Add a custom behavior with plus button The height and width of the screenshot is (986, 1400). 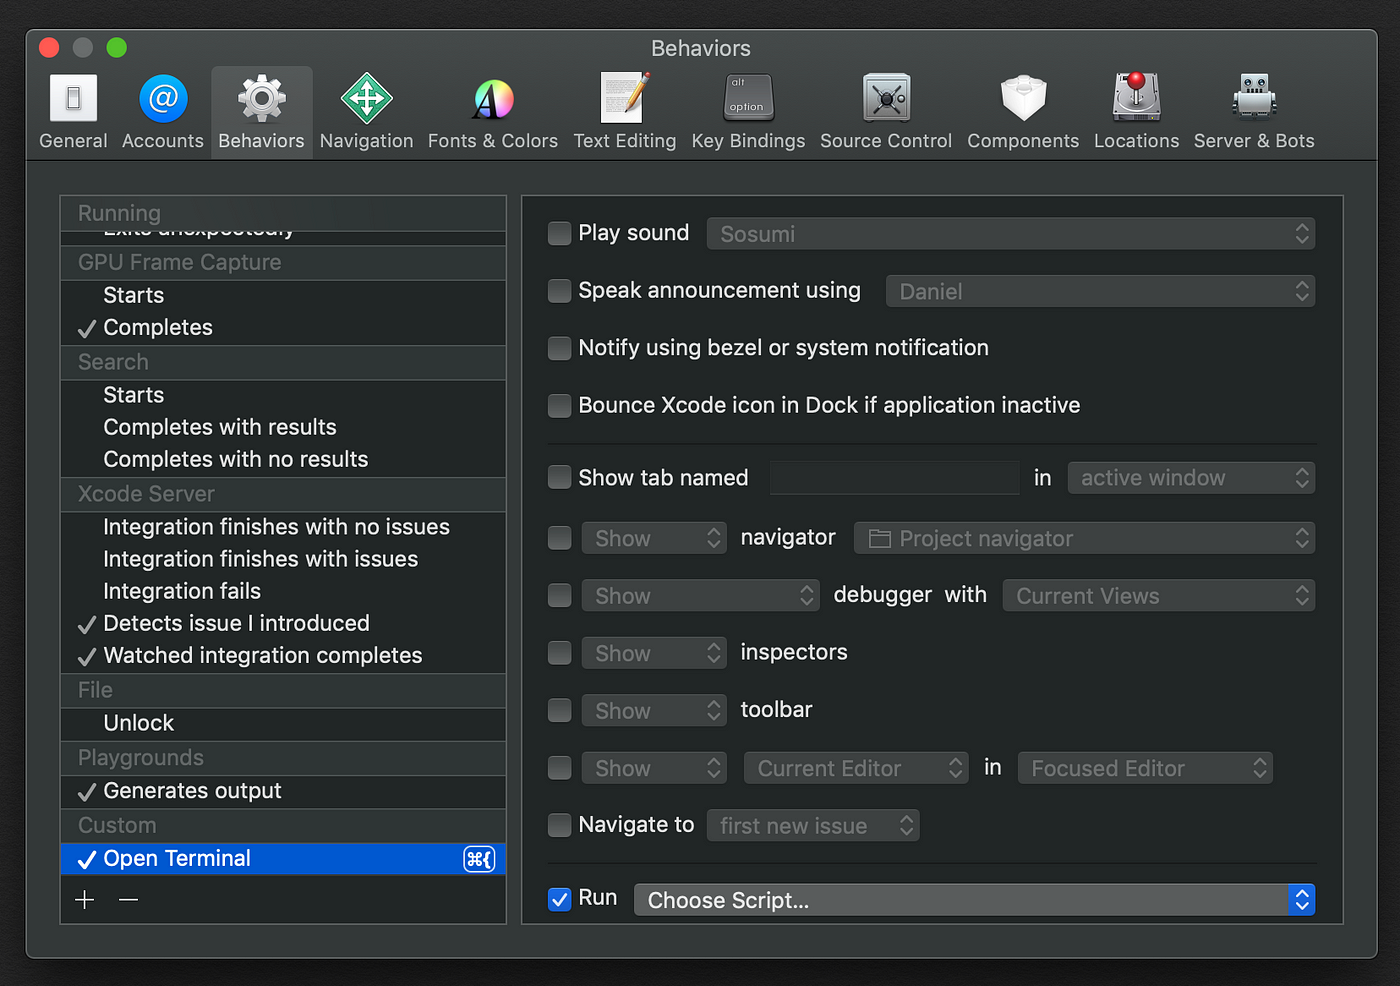85,900
